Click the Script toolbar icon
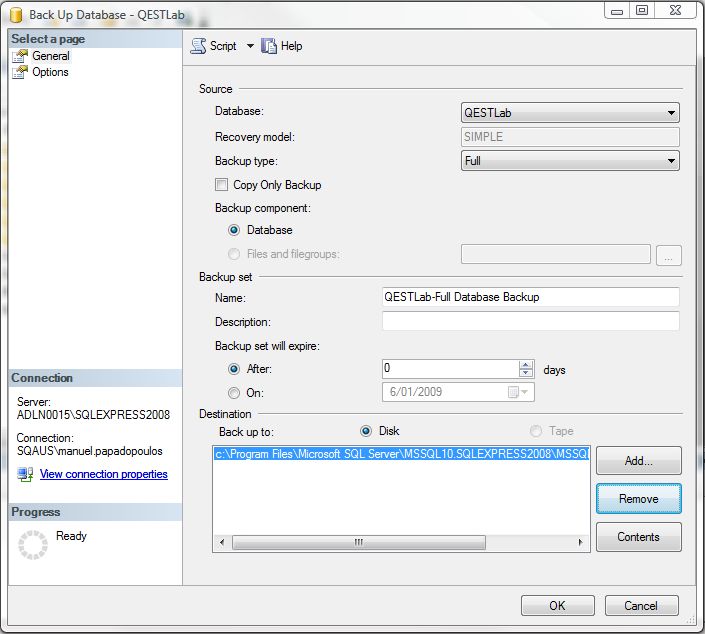This screenshot has height=634, width=705. tap(198, 46)
